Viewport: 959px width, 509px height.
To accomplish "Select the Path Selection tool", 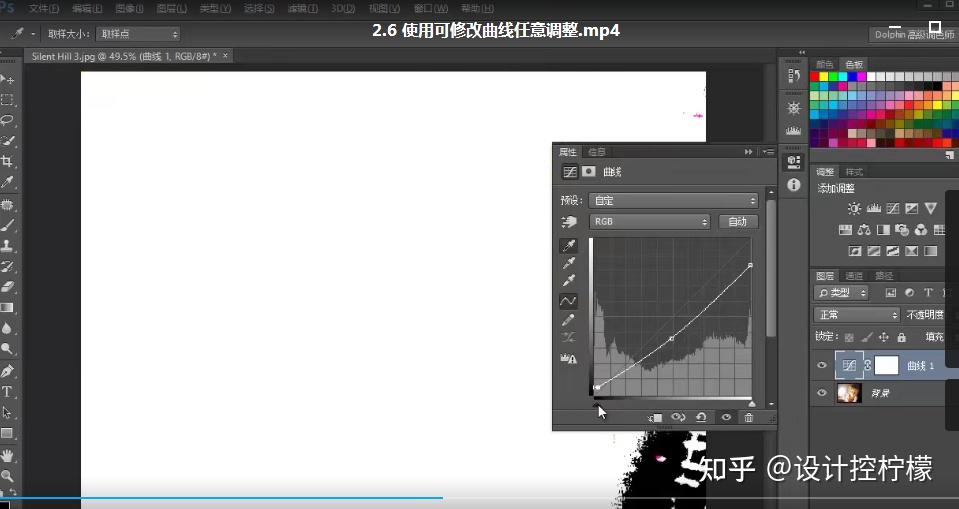I will tap(7, 412).
